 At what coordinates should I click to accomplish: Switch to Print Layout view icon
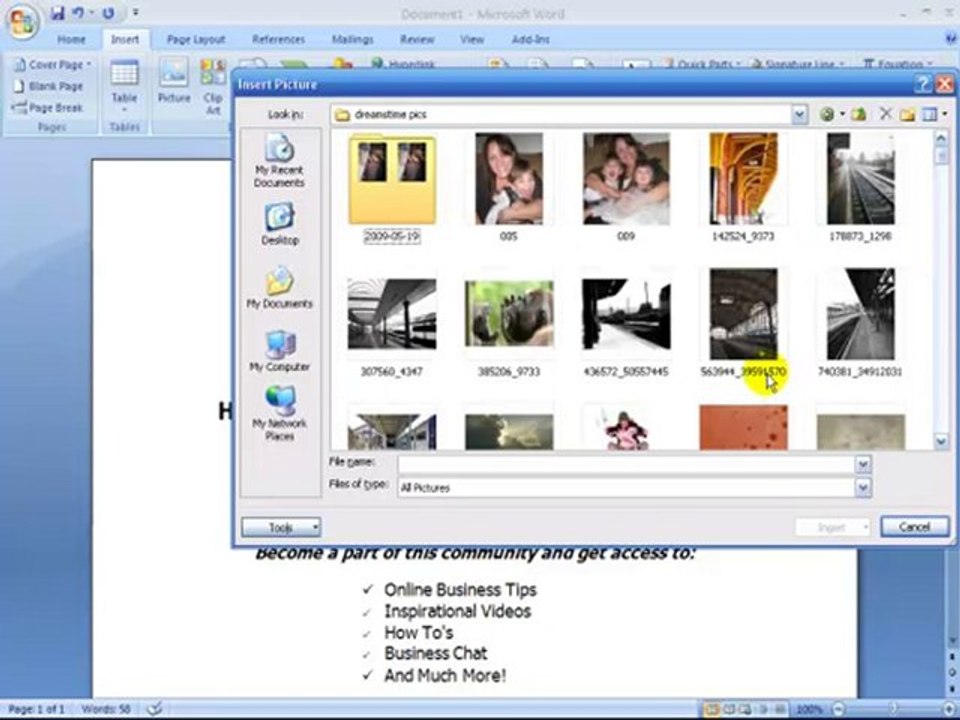[712, 710]
